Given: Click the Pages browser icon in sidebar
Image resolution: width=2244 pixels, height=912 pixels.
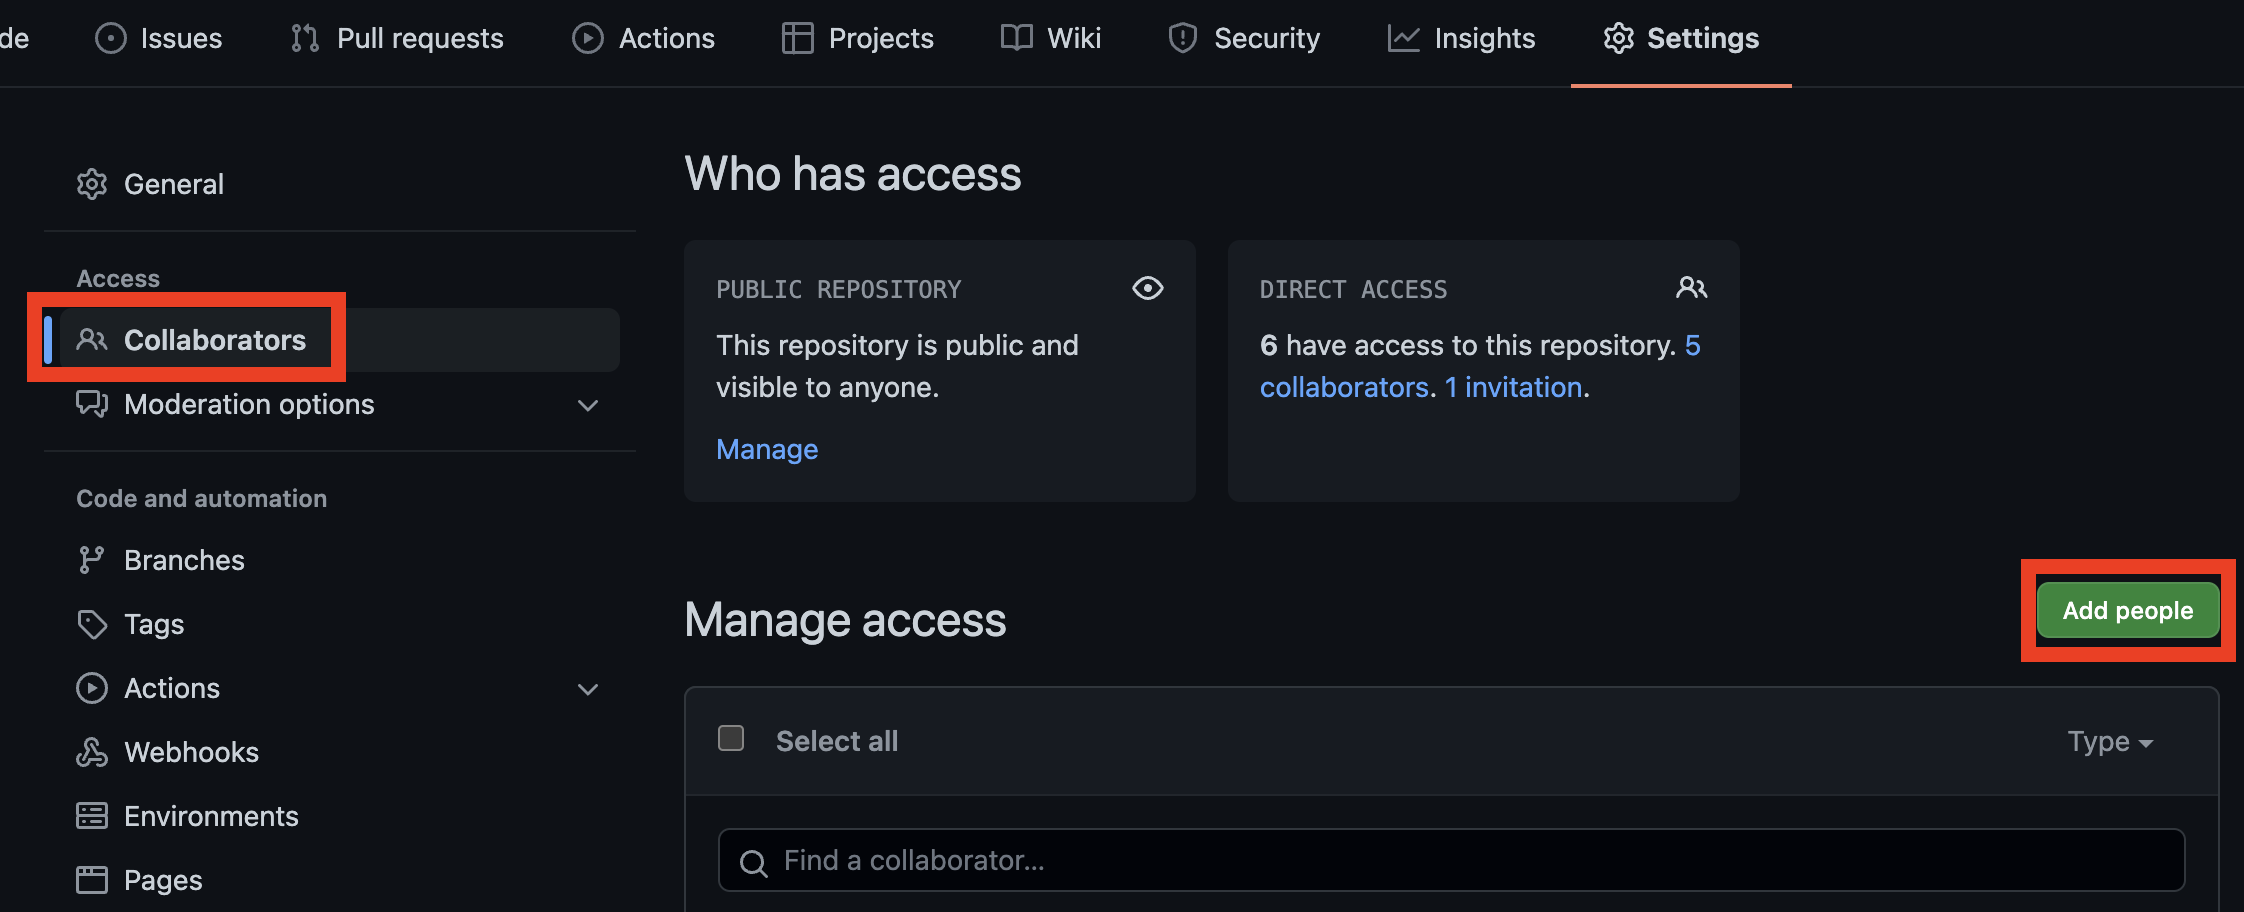Looking at the screenshot, I should click(92, 880).
